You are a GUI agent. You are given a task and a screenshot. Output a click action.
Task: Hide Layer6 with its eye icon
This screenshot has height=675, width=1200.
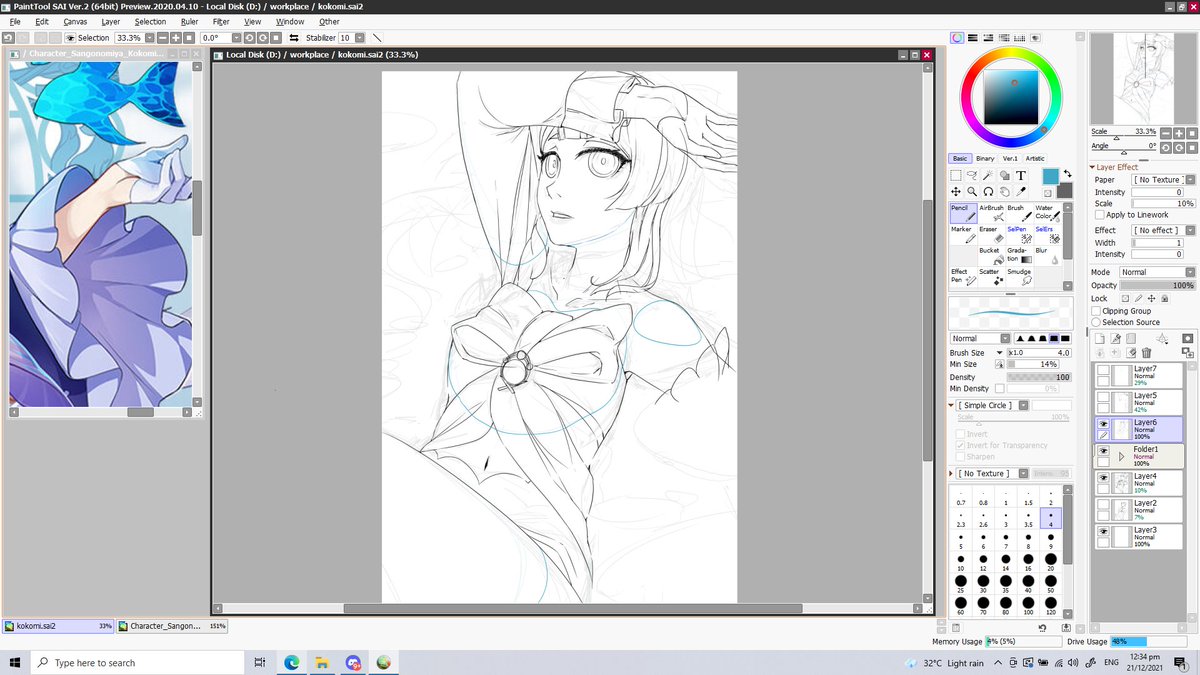click(x=1103, y=425)
